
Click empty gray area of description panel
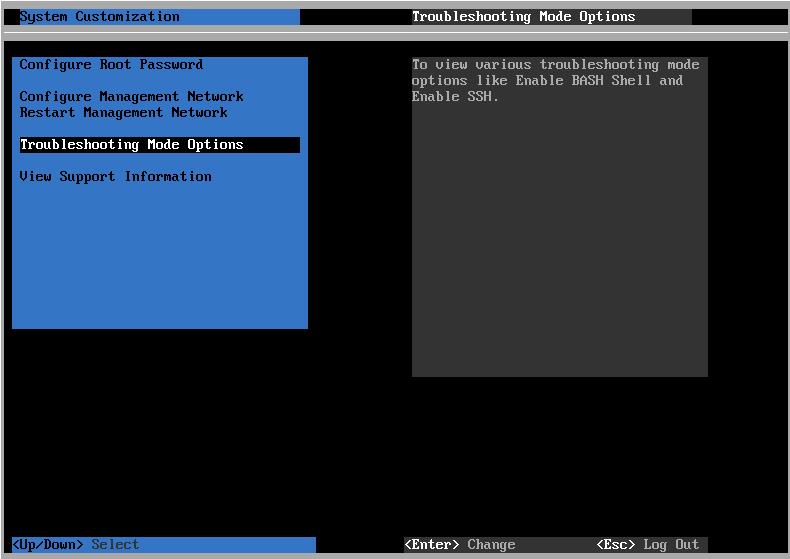point(560,250)
